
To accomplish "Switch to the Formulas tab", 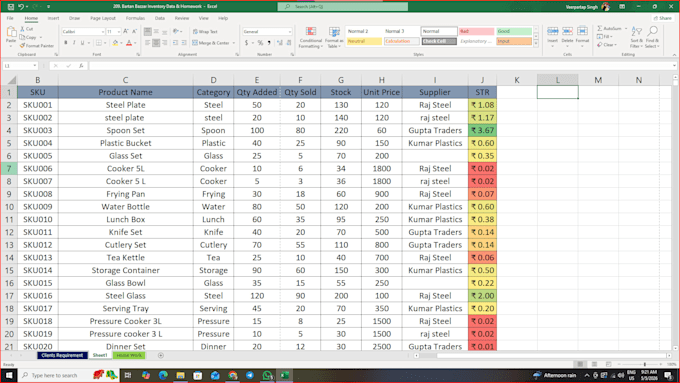I will point(135,18).
